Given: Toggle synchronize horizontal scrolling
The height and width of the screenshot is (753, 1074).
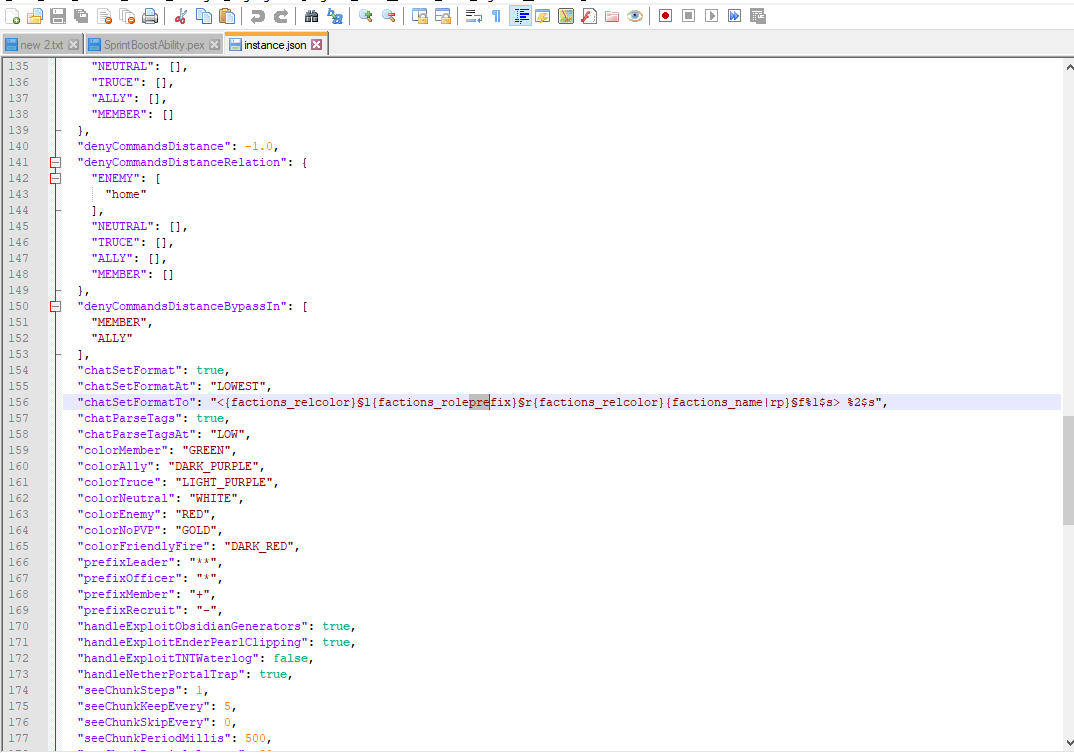Looking at the screenshot, I should pyautogui.click(x=442, y=16).
